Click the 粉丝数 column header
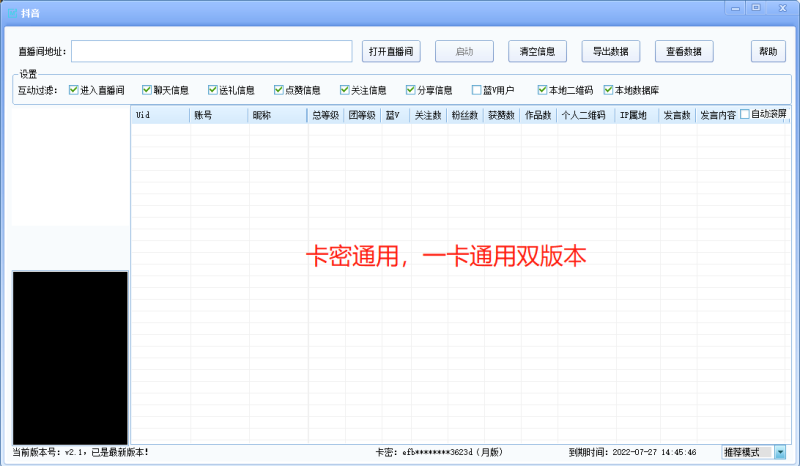Screen dimensions: 800x466 (463, 115)
